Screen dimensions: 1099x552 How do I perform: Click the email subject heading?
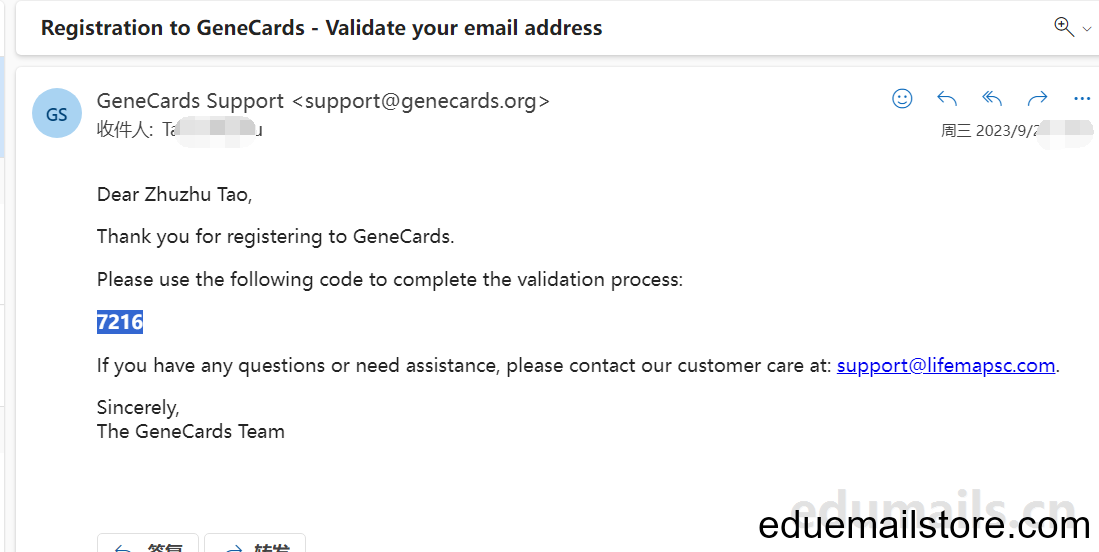[322, 28]
